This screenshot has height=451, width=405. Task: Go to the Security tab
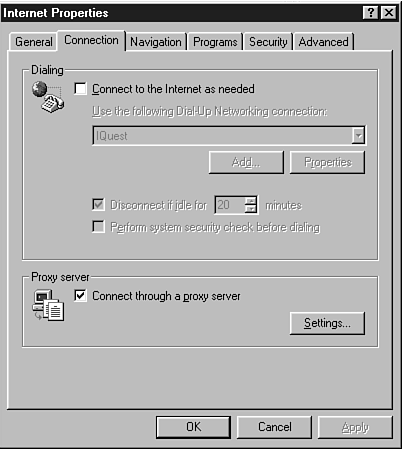tap(268, 42)
